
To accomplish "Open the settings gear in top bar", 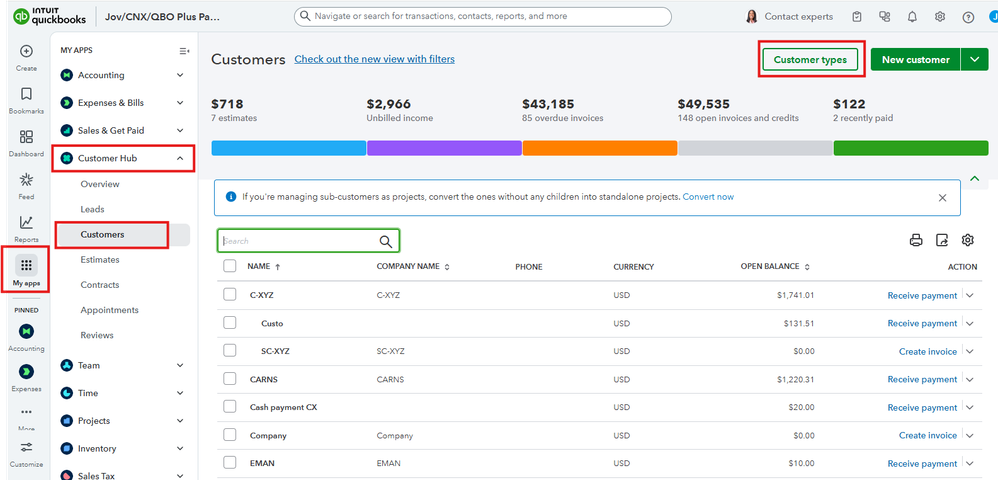I will click(940, 17).
